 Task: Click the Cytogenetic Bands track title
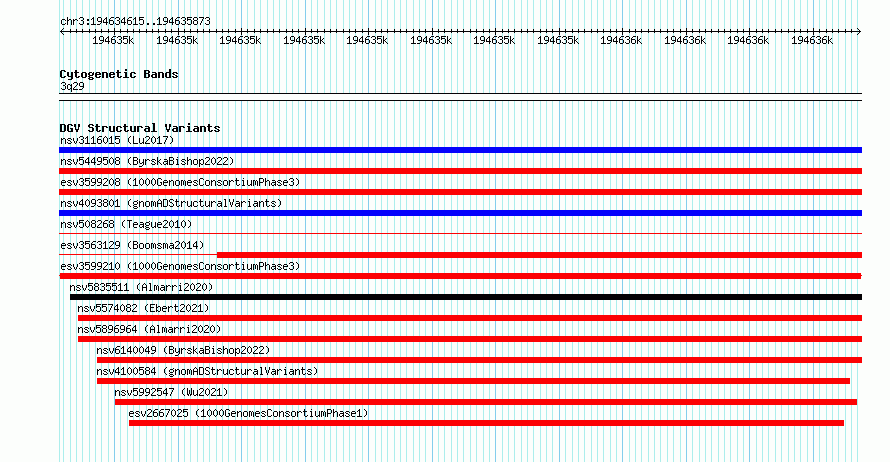[119, 74]
